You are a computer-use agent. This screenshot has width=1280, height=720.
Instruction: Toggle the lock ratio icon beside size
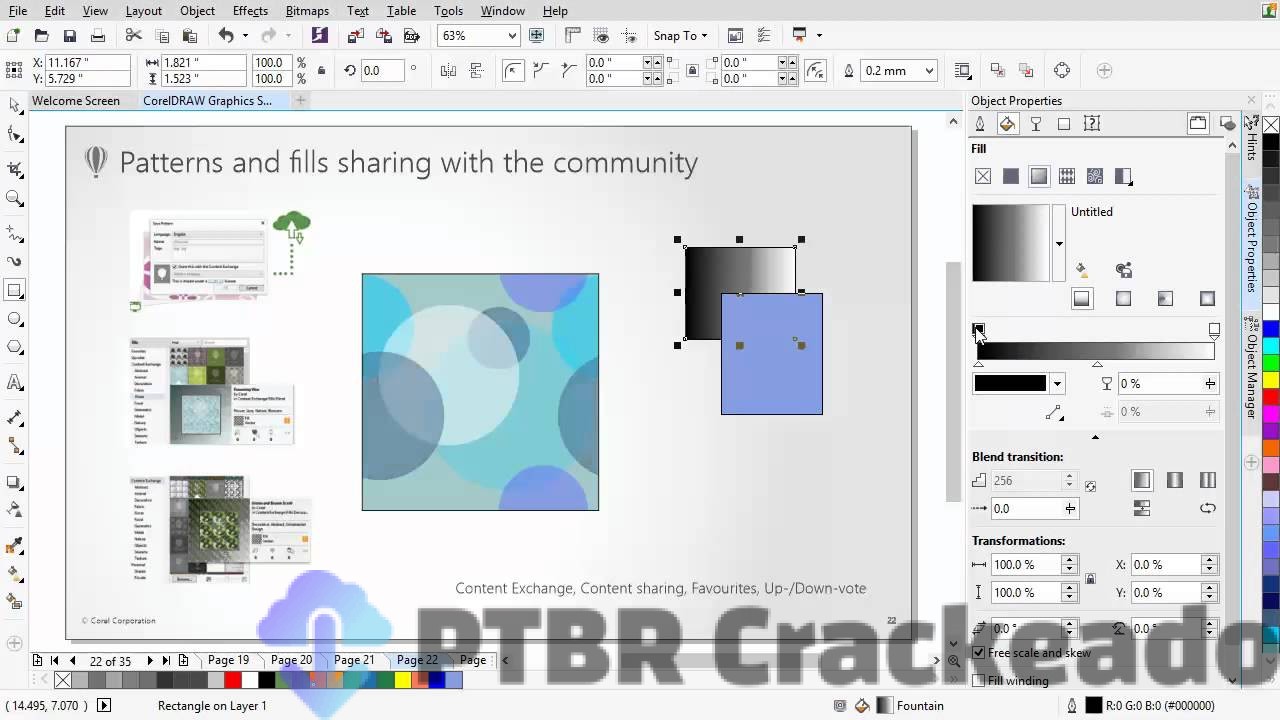pyautogui.click(x=321, y=71)
